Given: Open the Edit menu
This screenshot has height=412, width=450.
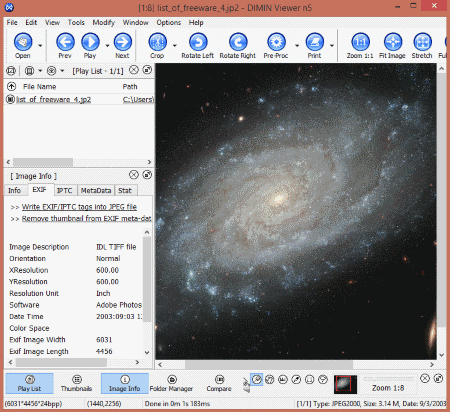Looking at the screenshot, I should (31, 23).
